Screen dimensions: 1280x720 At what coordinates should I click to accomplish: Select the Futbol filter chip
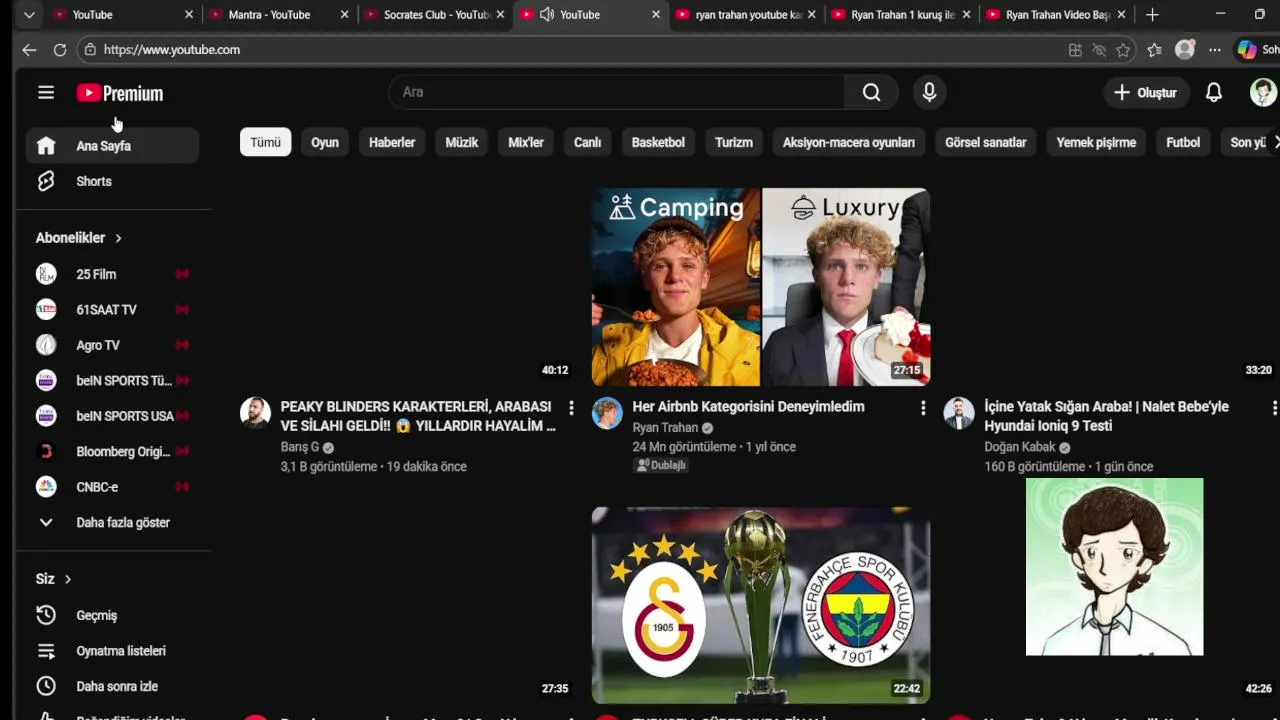(1183, 142)
